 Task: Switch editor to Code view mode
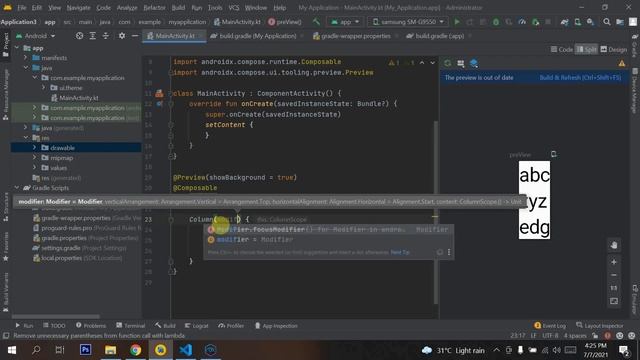click(562, 49)
